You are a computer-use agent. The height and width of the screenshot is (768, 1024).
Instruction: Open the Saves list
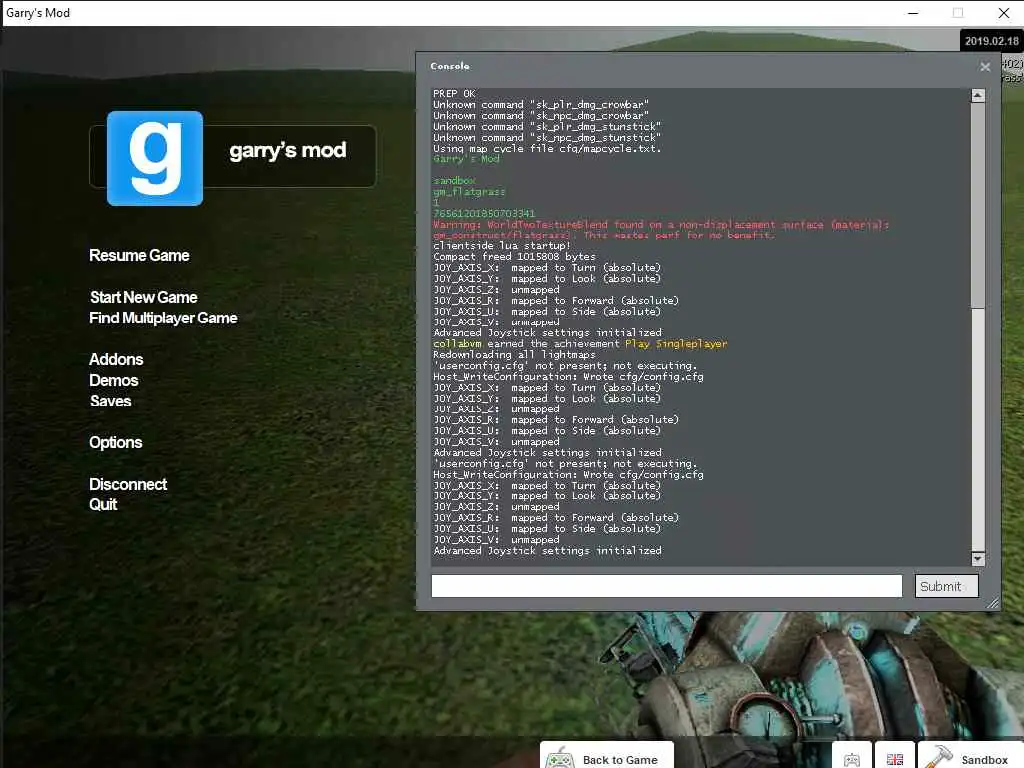coord(110,401)
